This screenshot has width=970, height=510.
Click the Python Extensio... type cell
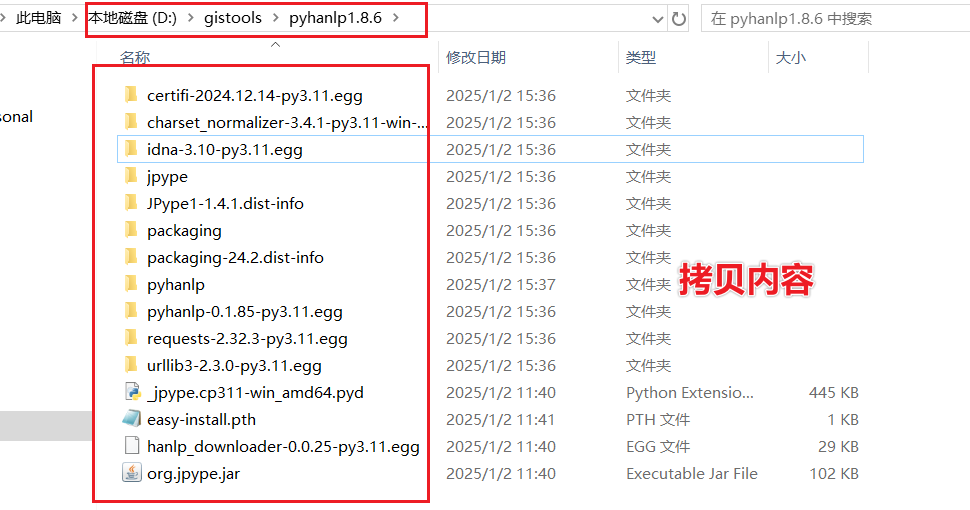(690, 392)
